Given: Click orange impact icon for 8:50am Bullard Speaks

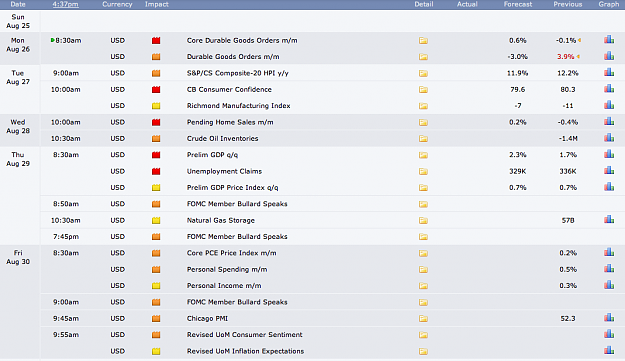Looking at the screenshot, I should pos(156,204).
